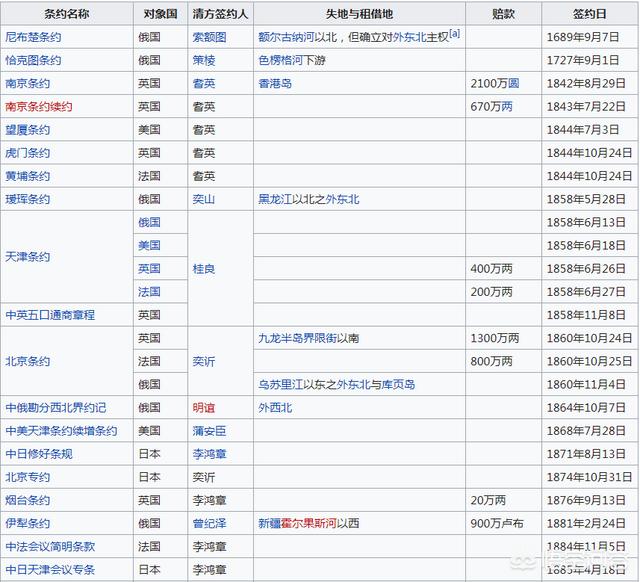Open the 尼布楚条约 treaty link
640x582 pixels.
pyautogui.click(x=33, y=37)
